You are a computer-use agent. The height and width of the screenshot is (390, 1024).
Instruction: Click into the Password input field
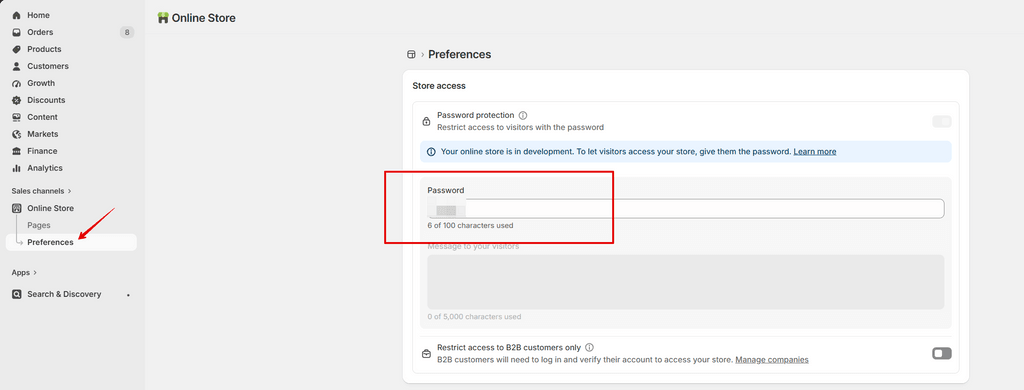click(686, 209)
